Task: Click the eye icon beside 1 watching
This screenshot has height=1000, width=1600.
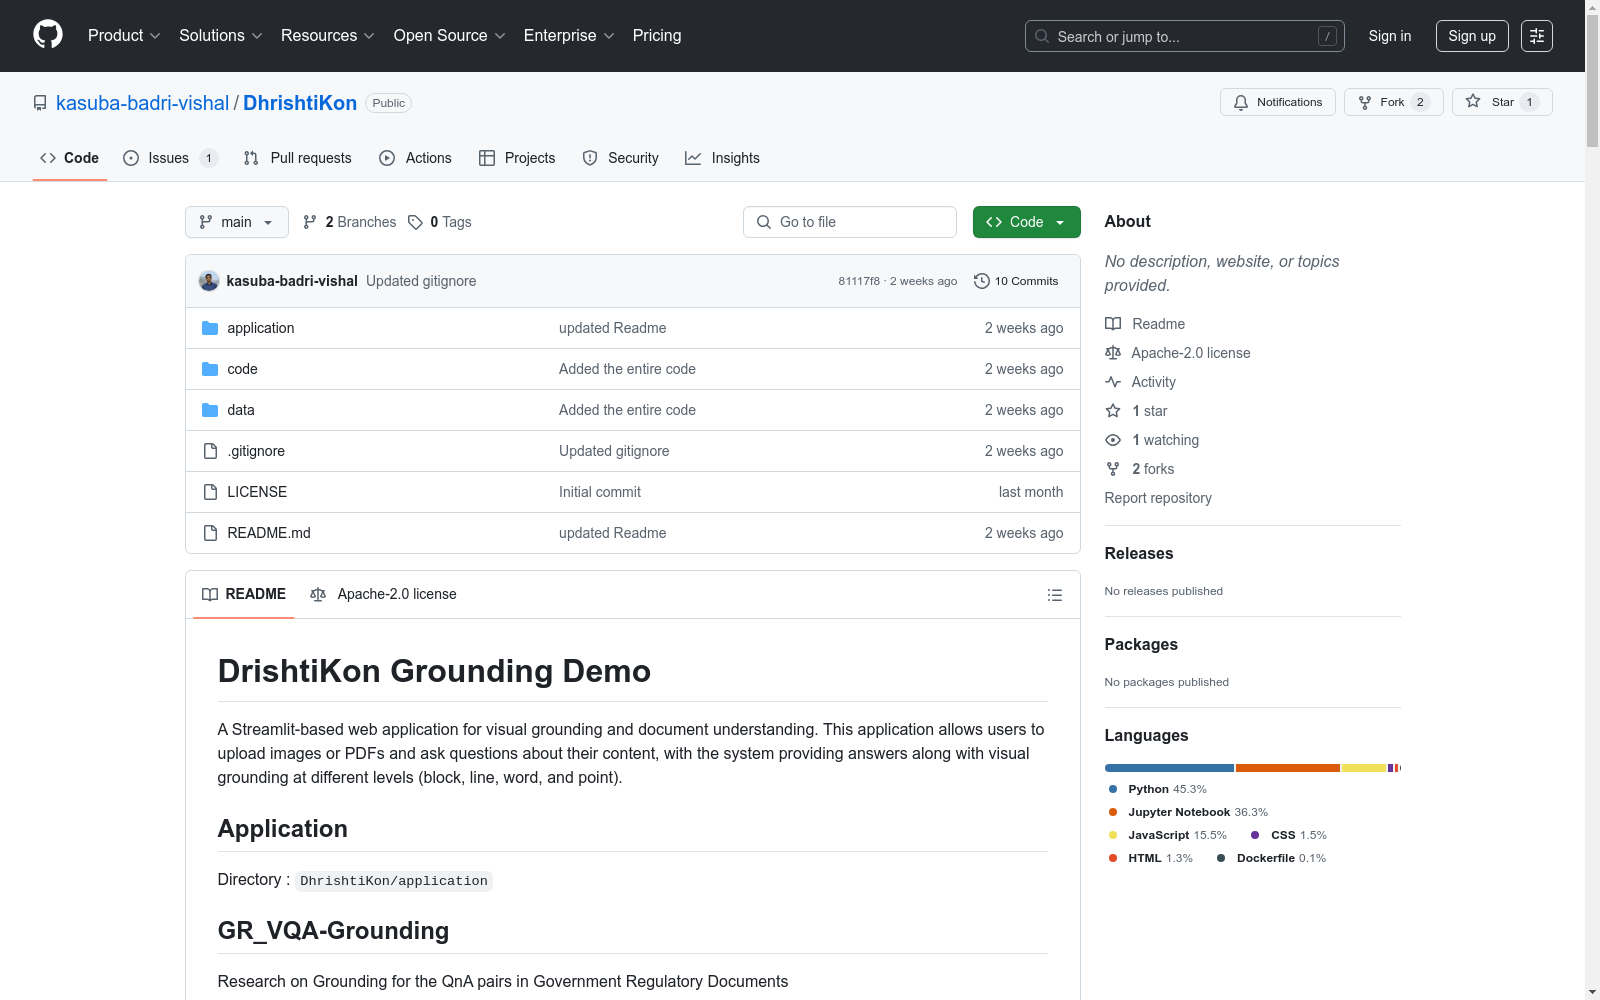Action: point(1113,440)
